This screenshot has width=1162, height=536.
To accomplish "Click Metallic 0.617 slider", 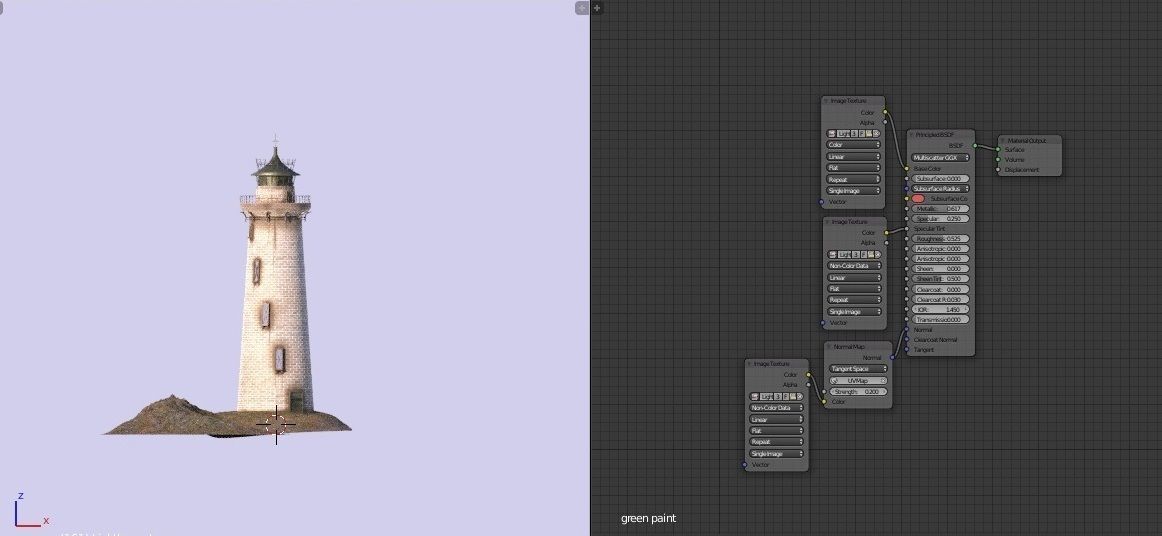I will (x=940, y=209).
